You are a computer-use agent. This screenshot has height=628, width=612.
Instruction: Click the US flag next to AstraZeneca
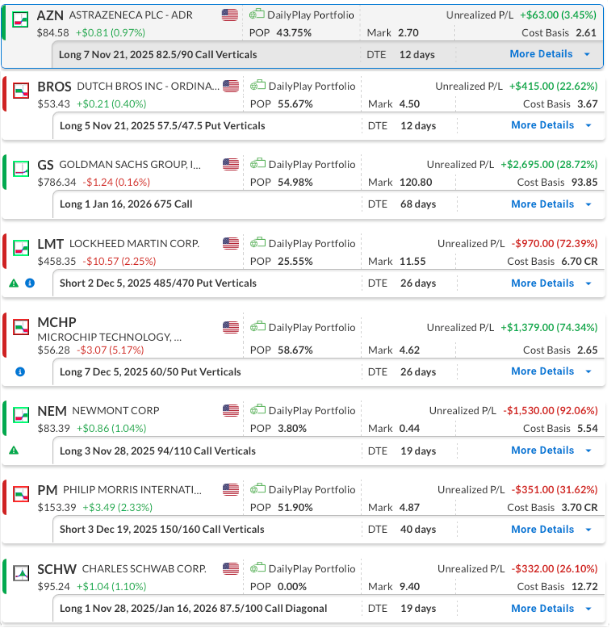(x=231, y=15)
